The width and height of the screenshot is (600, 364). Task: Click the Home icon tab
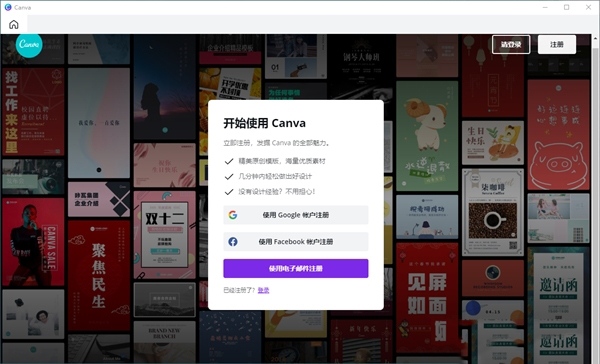[x=14, y=24]
